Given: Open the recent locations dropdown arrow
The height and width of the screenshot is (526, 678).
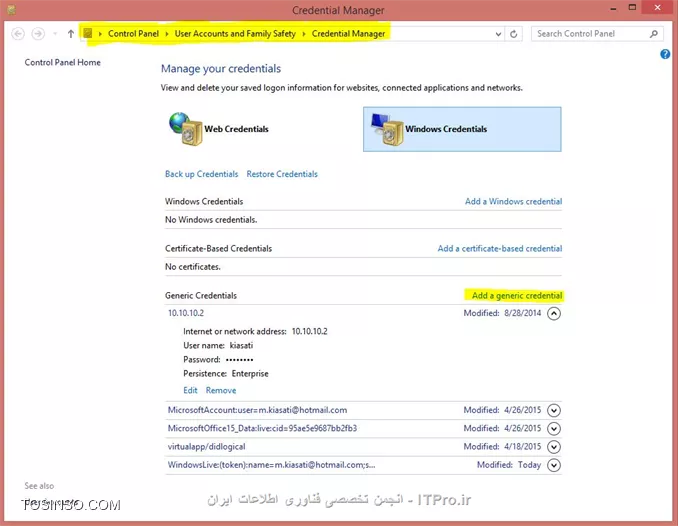Looking at the screenshot, I should click(55, 34).
